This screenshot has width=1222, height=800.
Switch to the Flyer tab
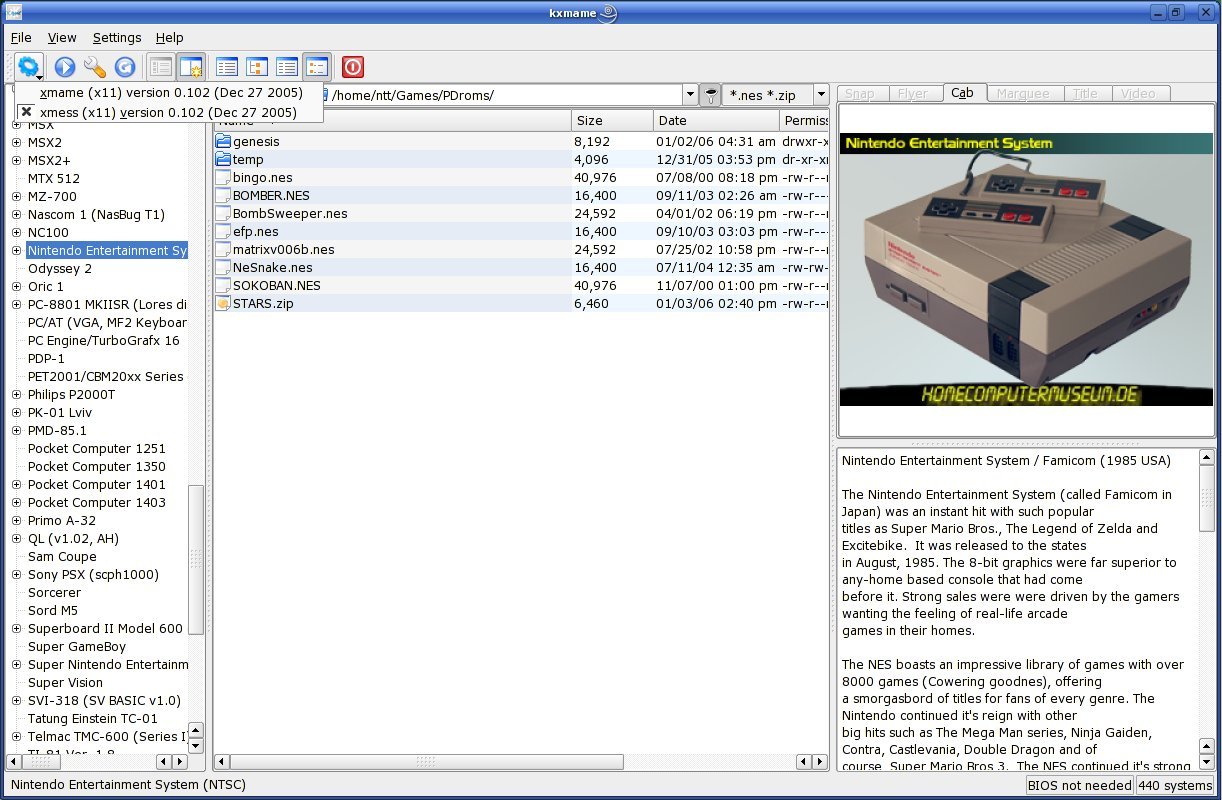coord(913,94)
